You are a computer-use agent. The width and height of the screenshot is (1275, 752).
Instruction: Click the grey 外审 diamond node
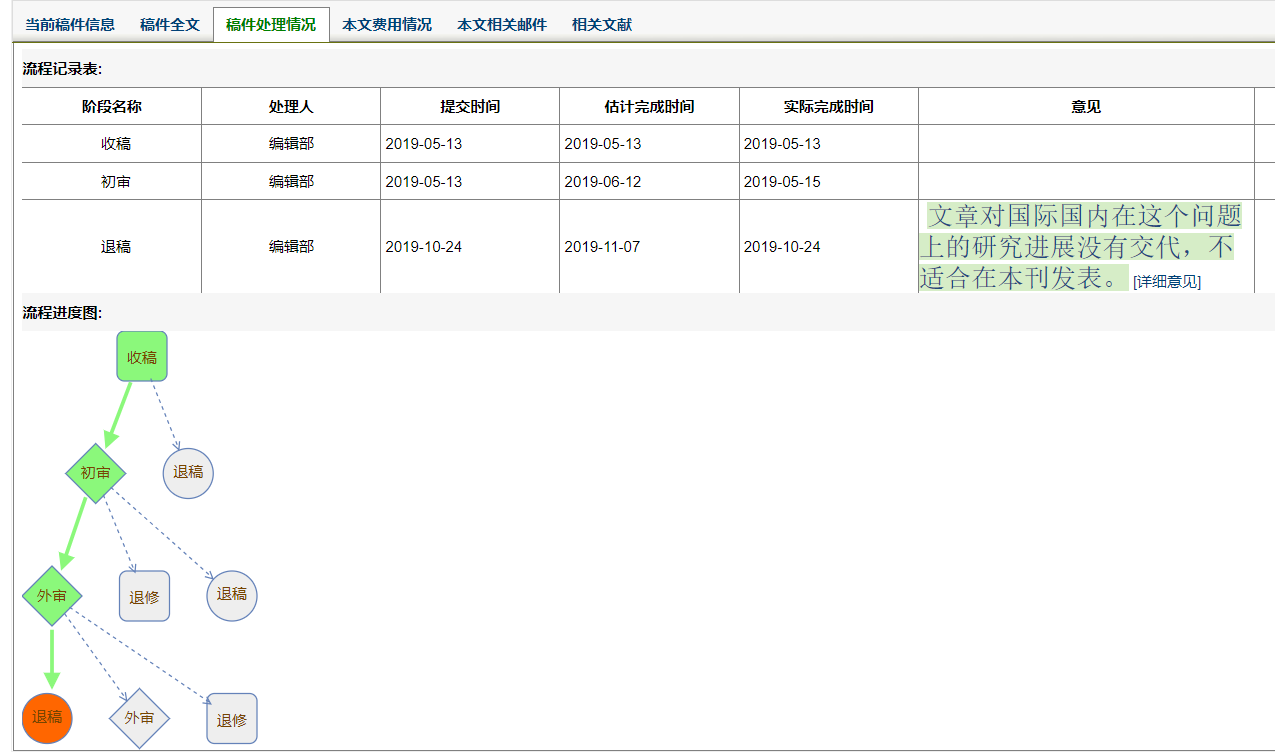pos(139,718)
